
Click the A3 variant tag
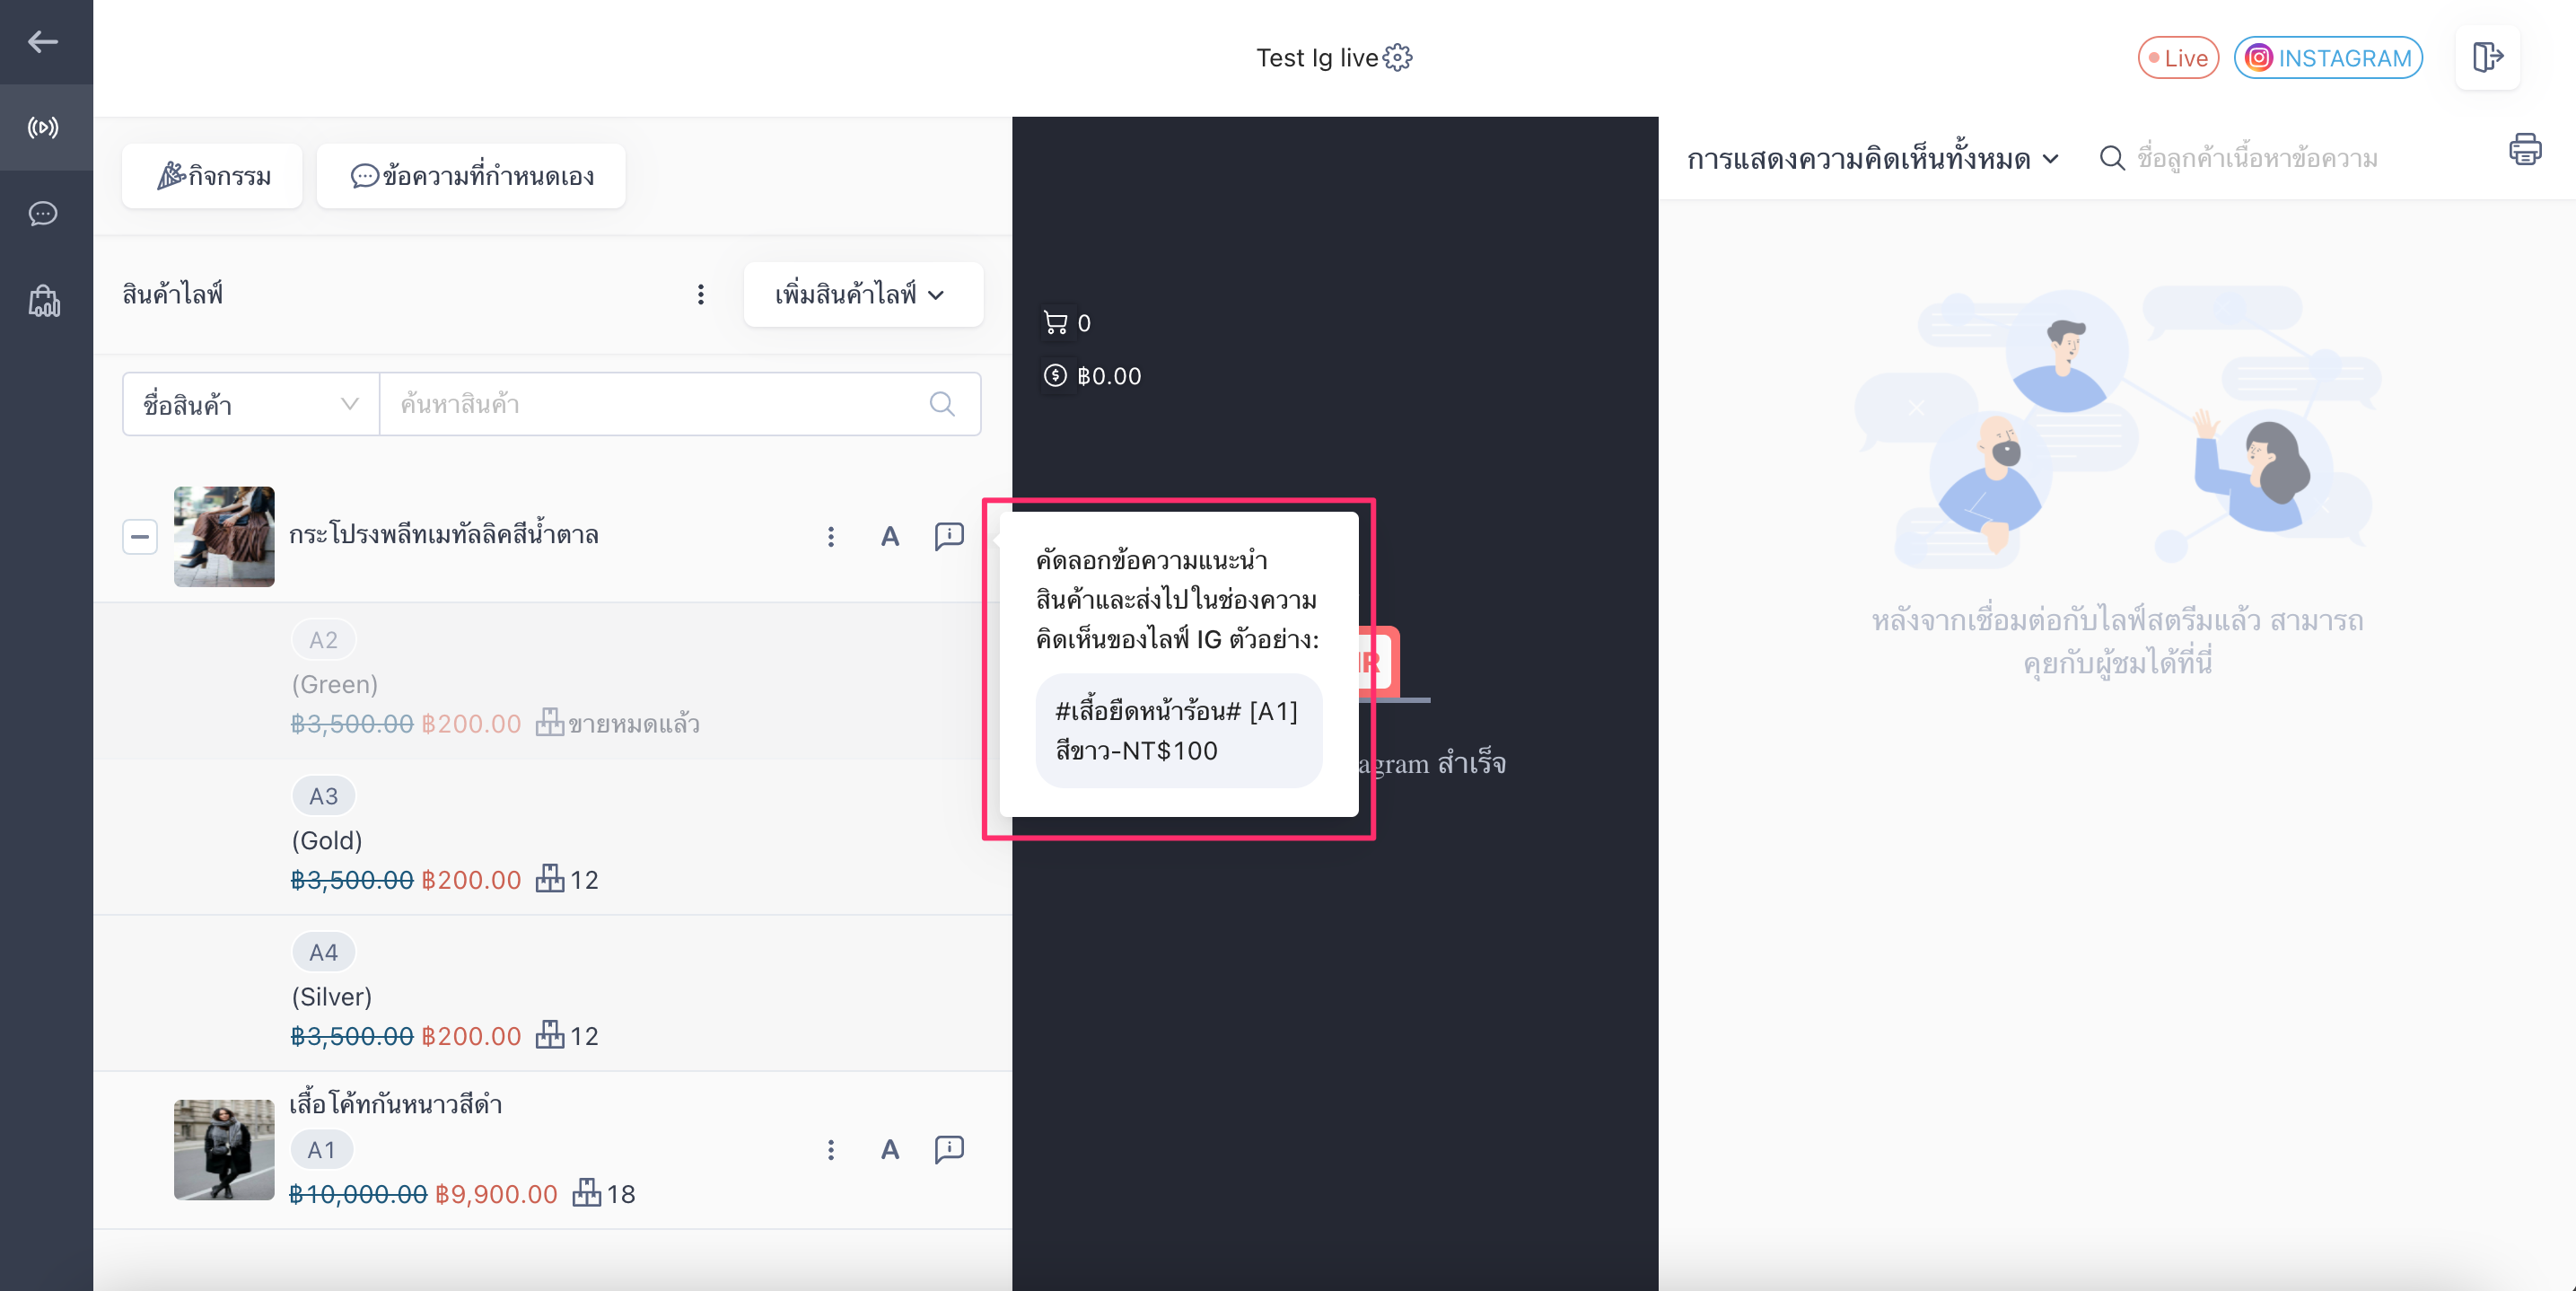pos(323,796)
